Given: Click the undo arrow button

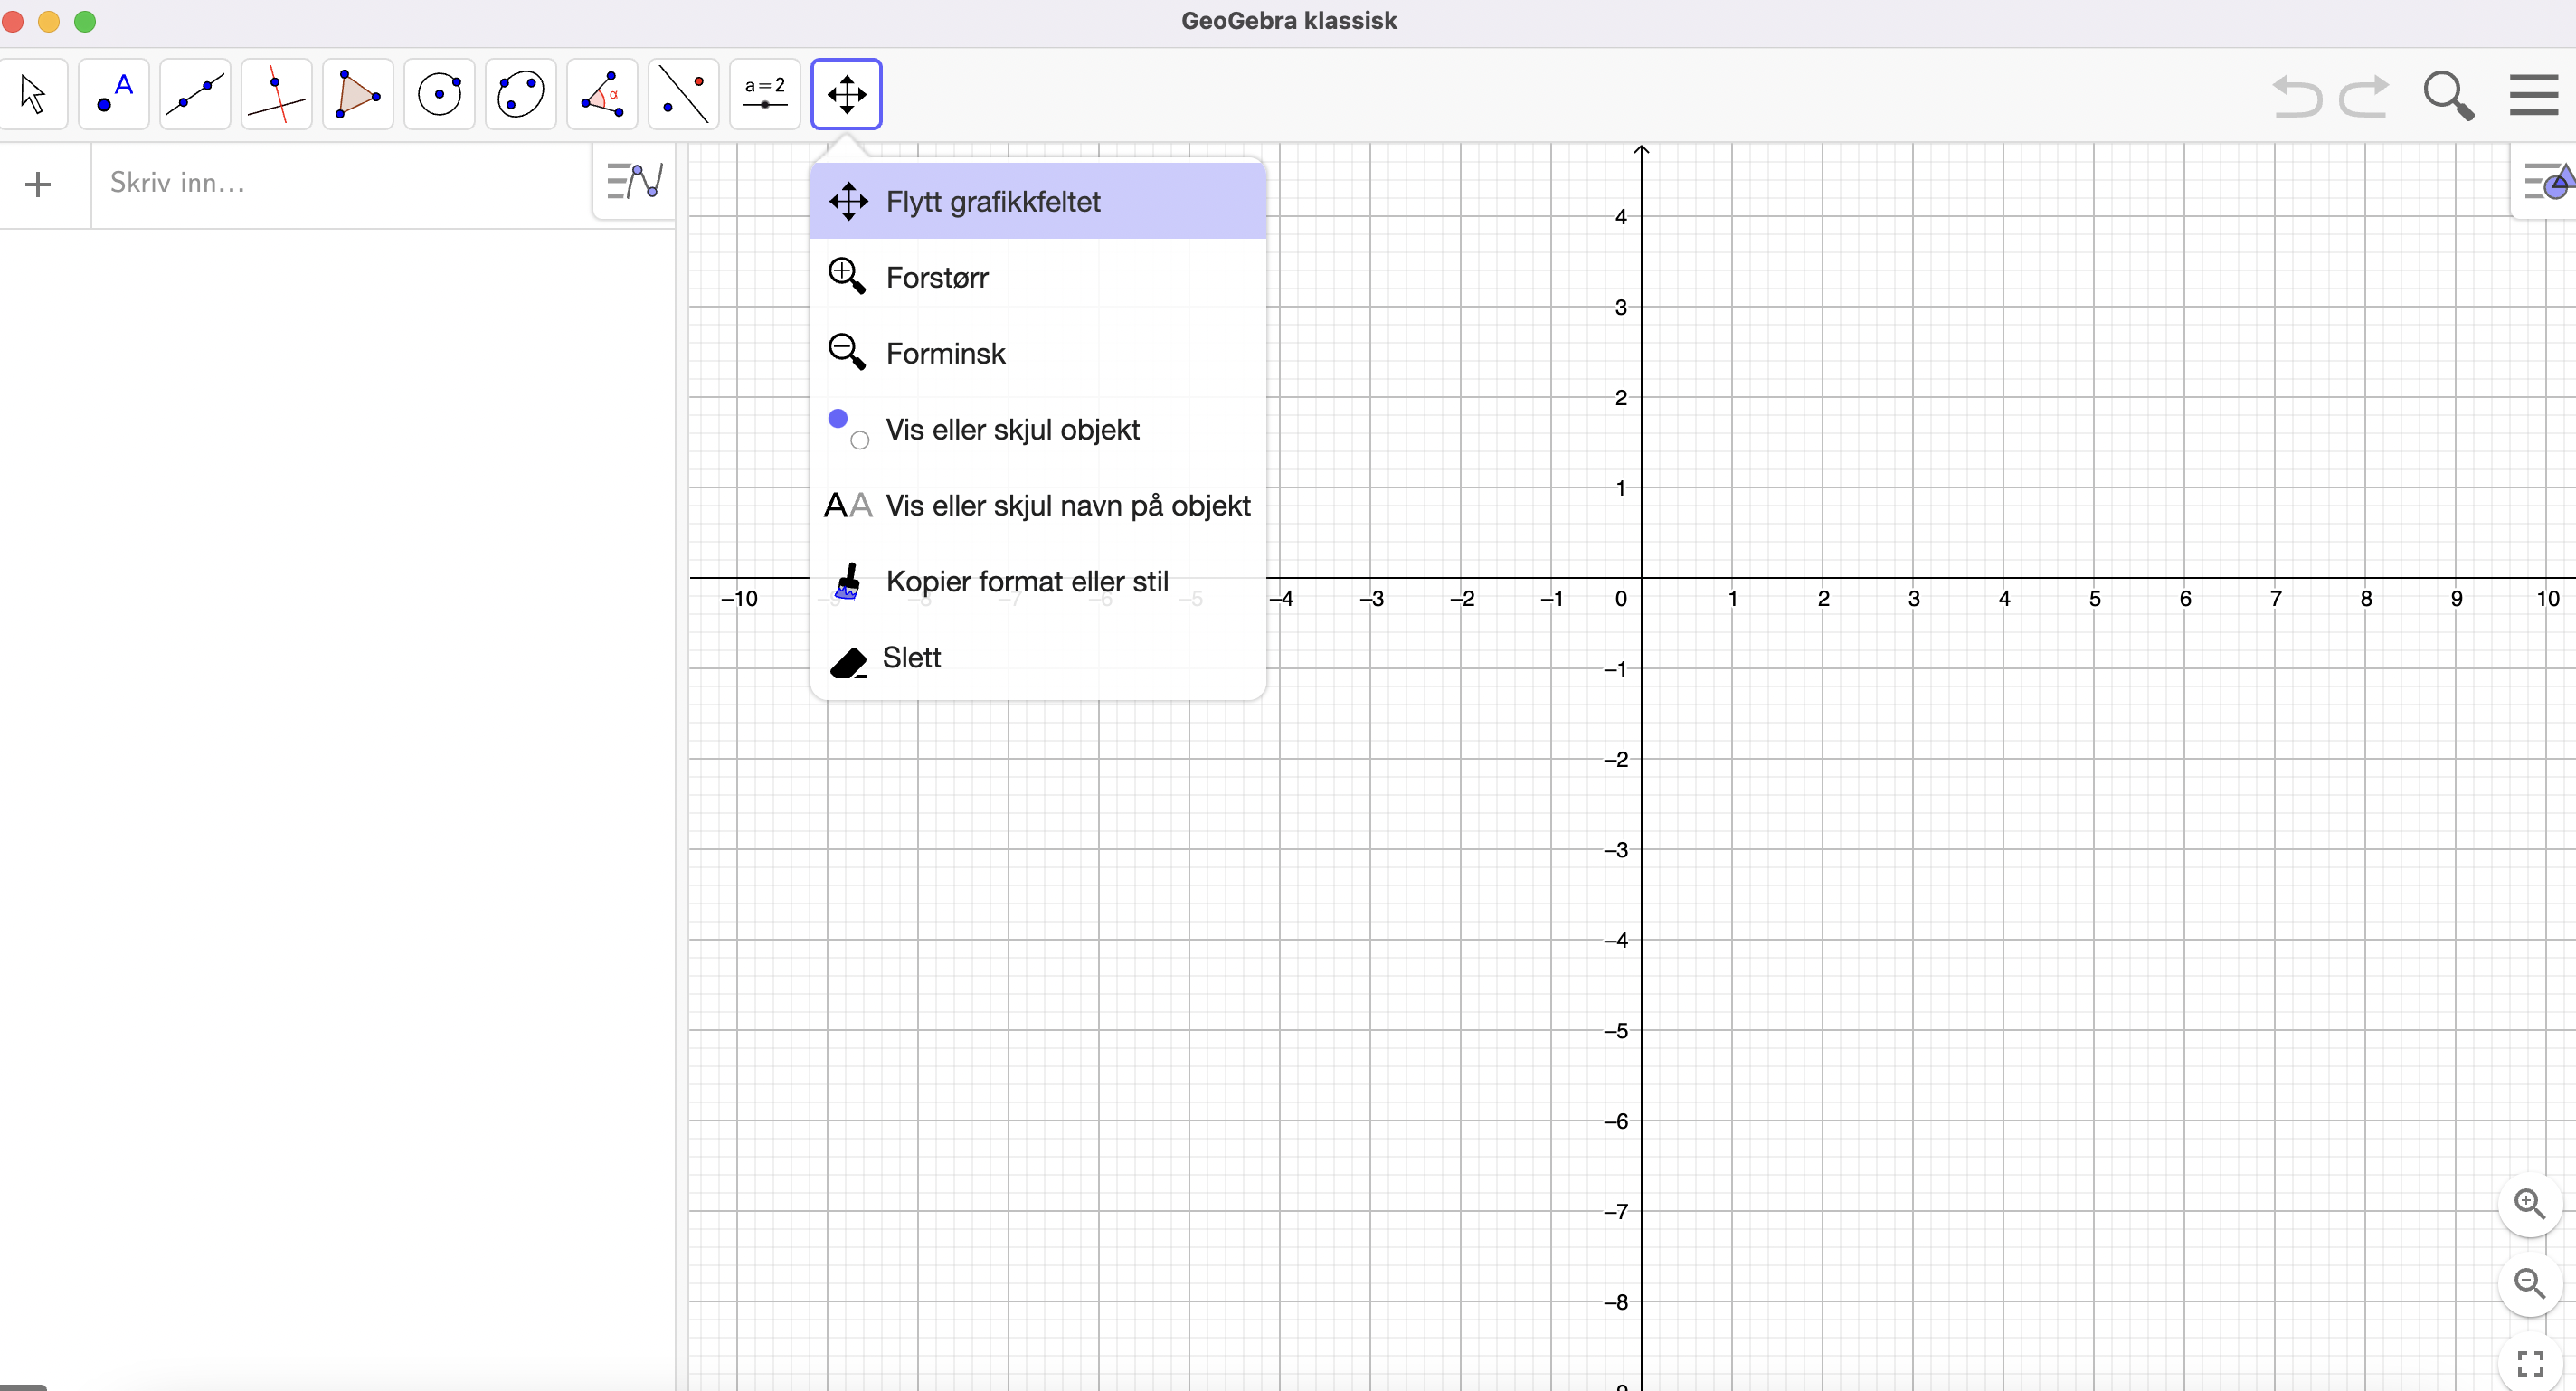Looking at the screenshot, I should click(x=2296, y=97).
